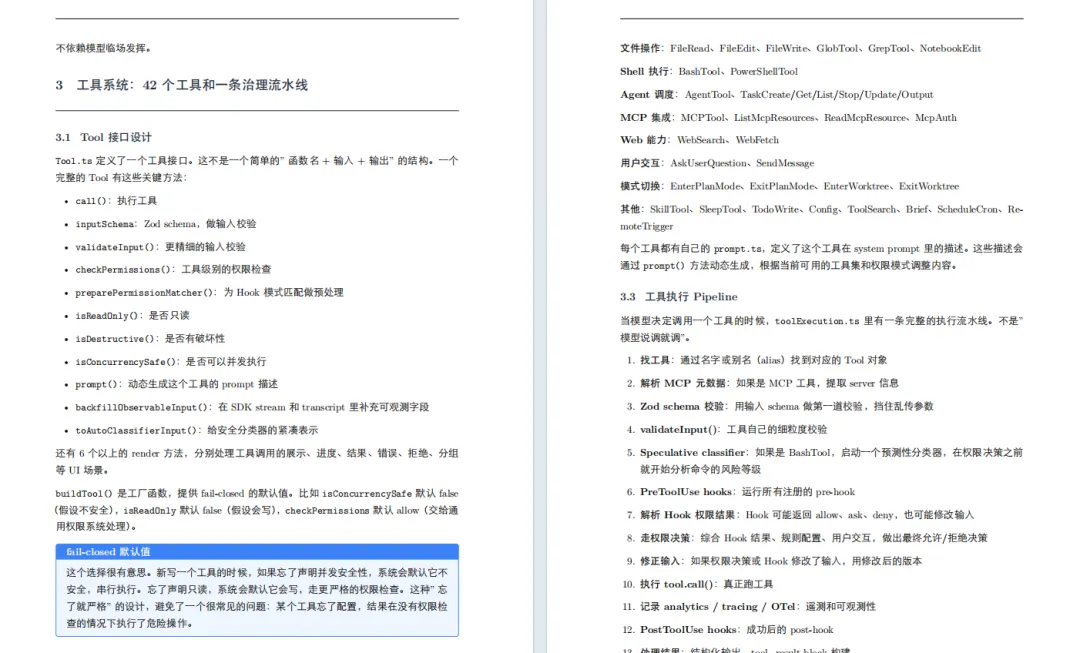Click the bullet starting with "validateInput()" on left page
The width and height of the screenshot is (1080, 653).
160,247
